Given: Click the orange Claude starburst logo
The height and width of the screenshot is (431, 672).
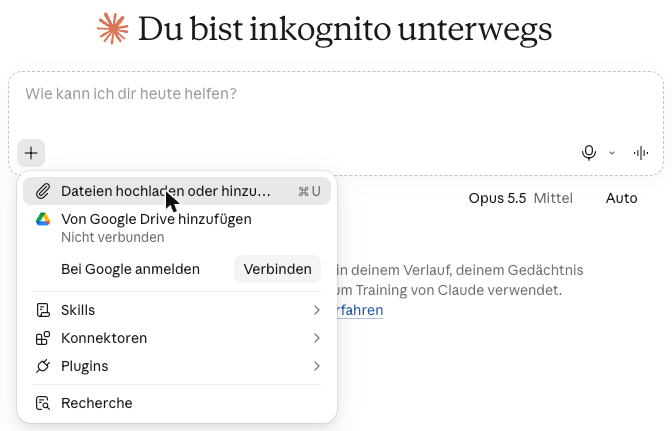Looking at the screenshot, I should (x=112, y=29).
